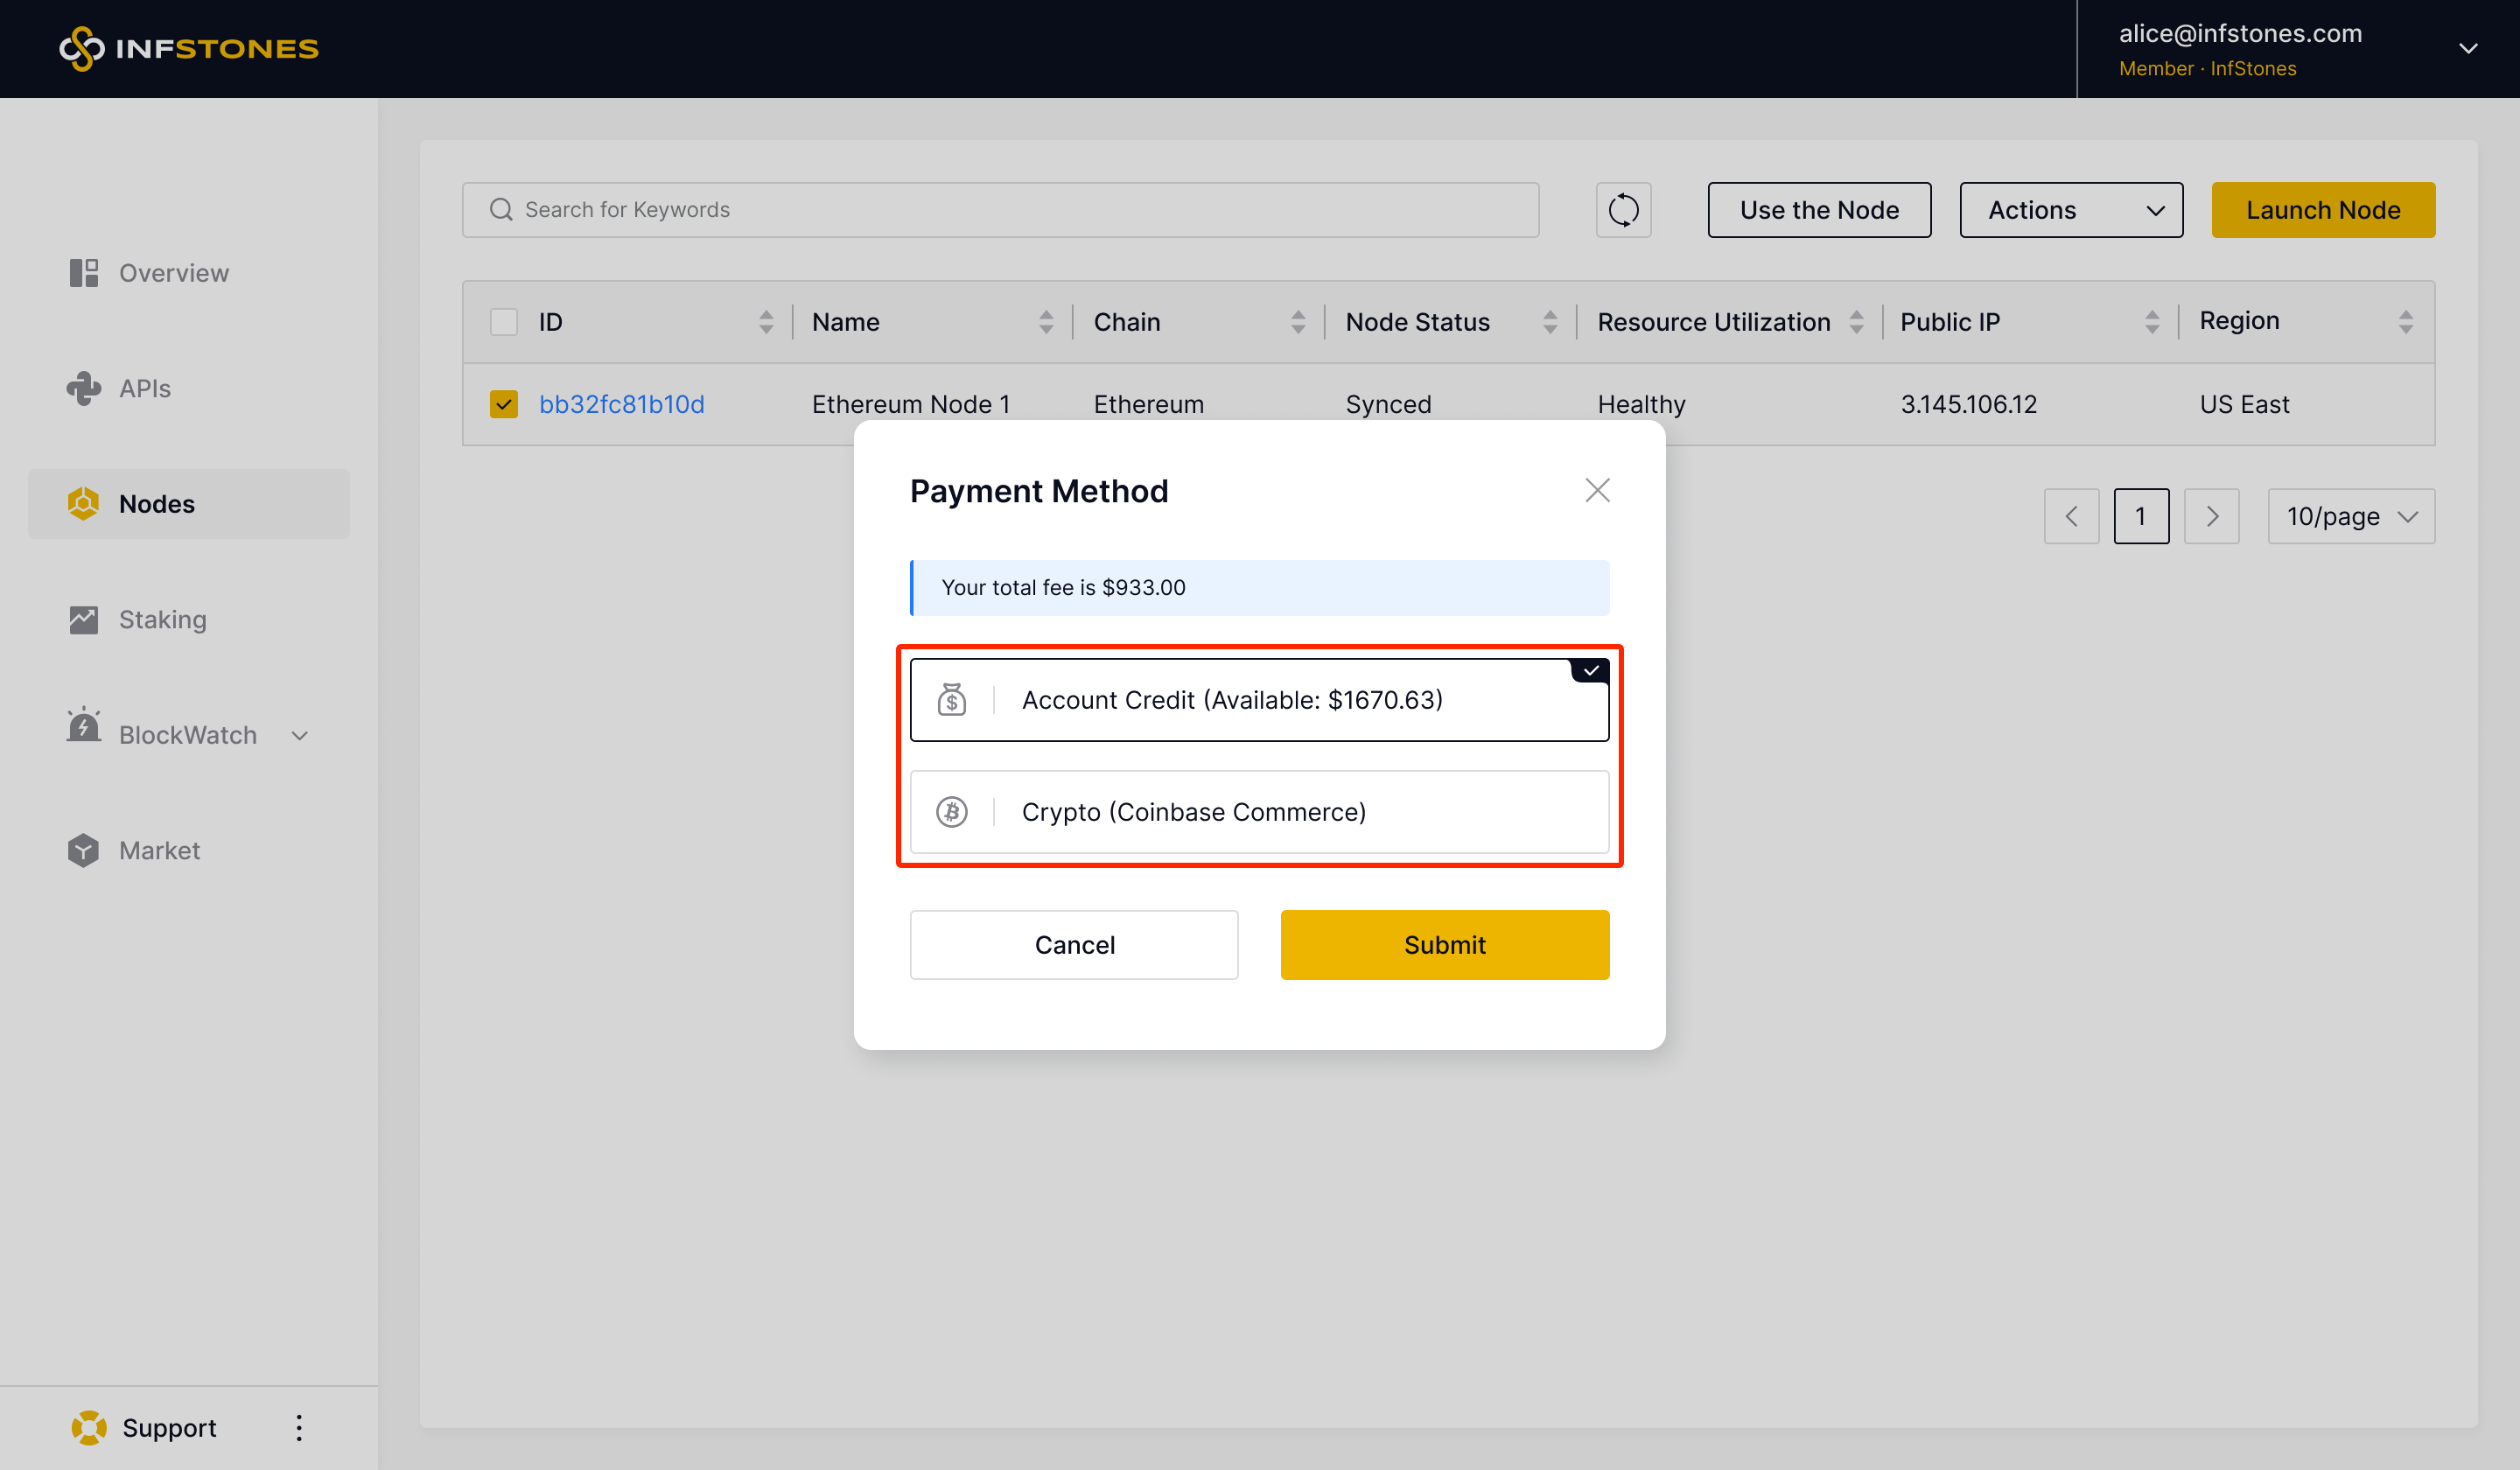
Task: Open the Staking sidebar section
Action: pyautogui.click(x=162, y=619)
